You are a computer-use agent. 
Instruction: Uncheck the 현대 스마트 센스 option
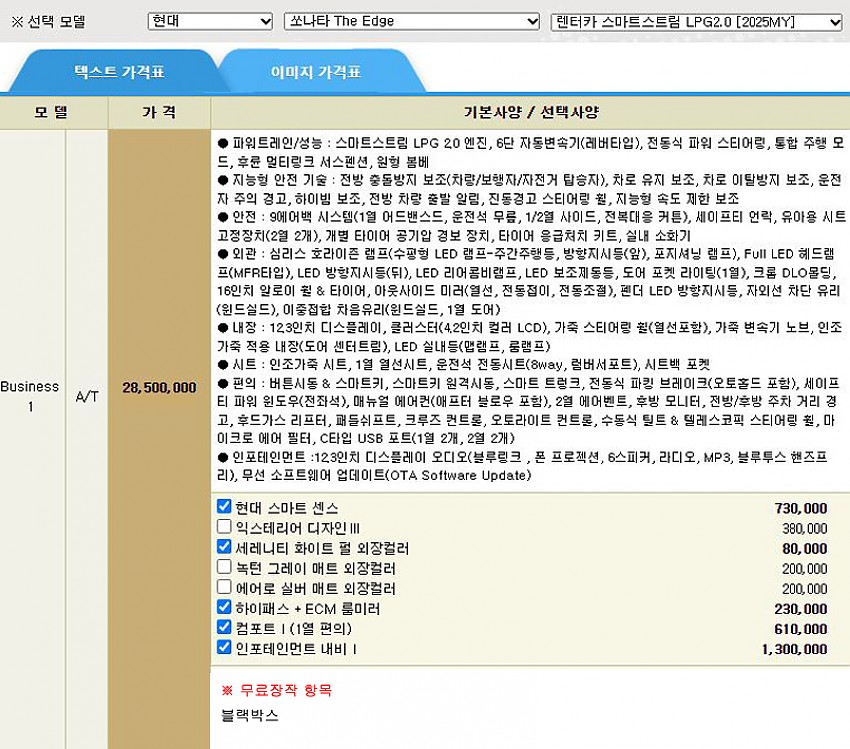point(224,507)
